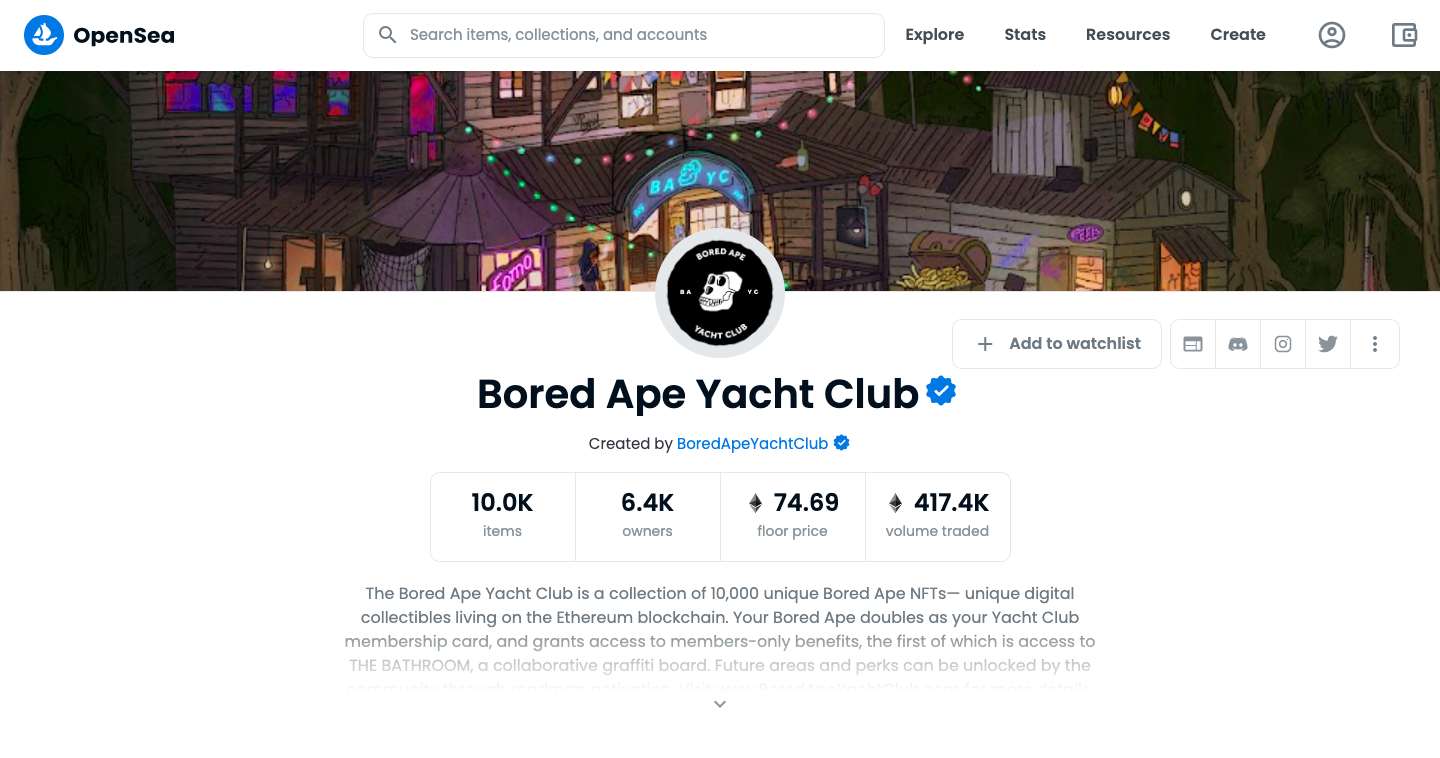Click the 6.4K owners stat

(648, 516)
